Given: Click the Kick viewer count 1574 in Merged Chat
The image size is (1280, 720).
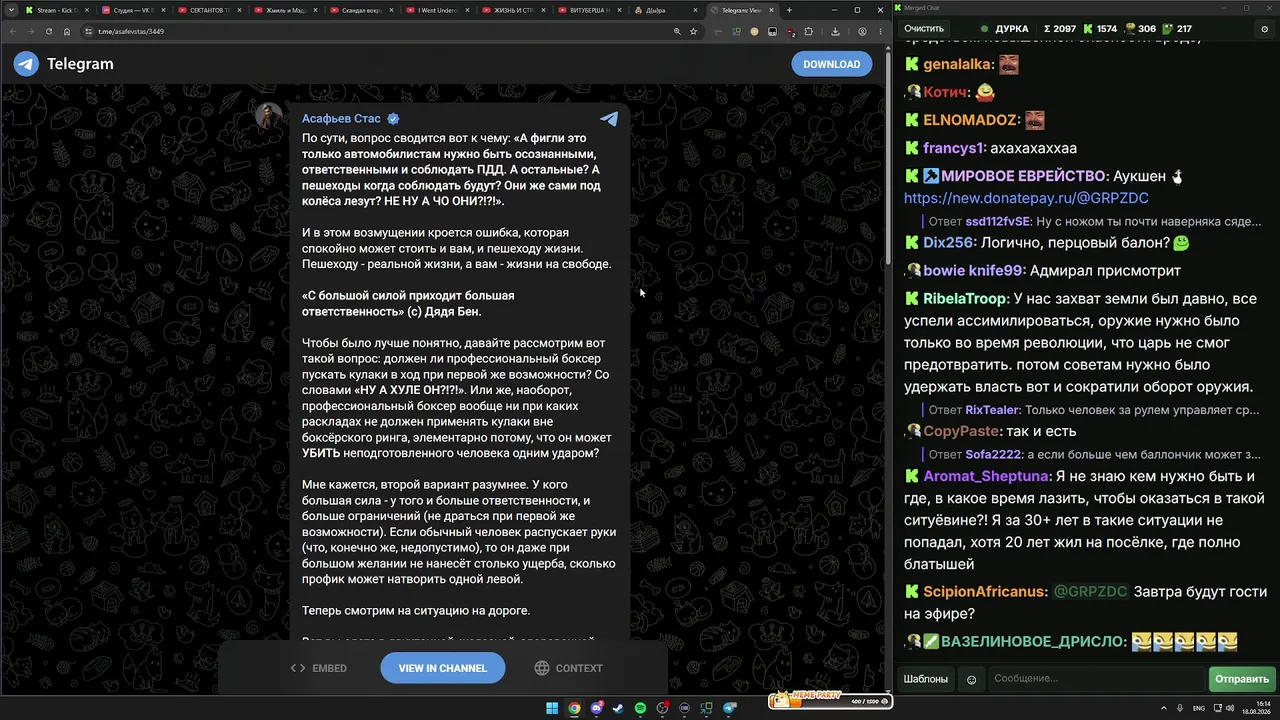Looking at the screenshot, I should pos(1100,29).
